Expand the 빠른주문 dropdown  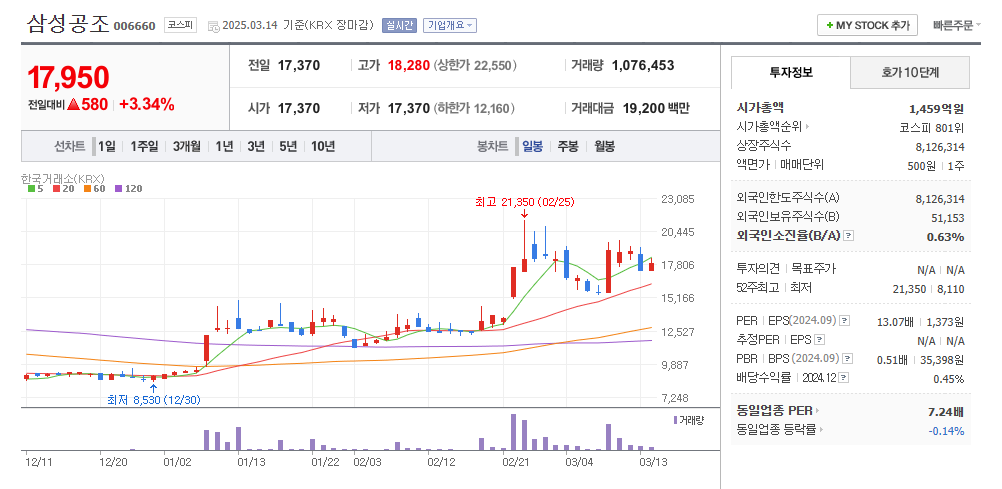tap(957, 26)
